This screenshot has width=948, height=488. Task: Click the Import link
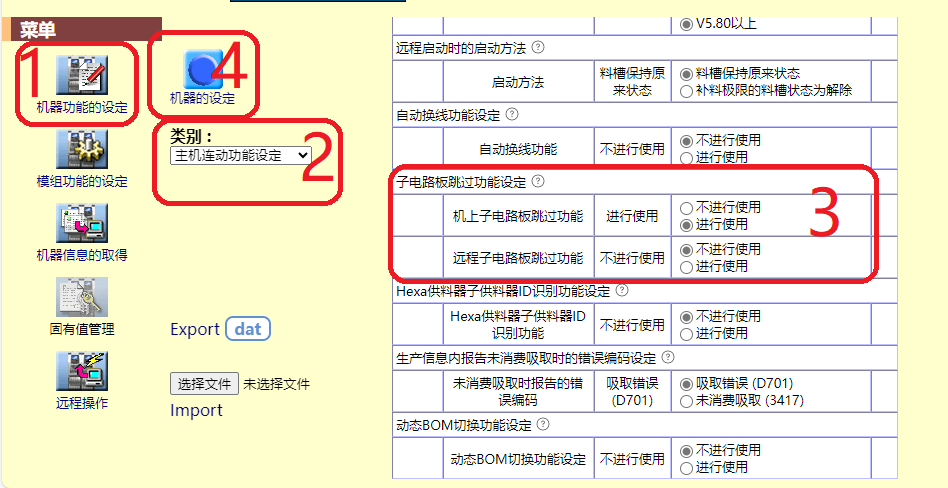(x=196, y=410)
